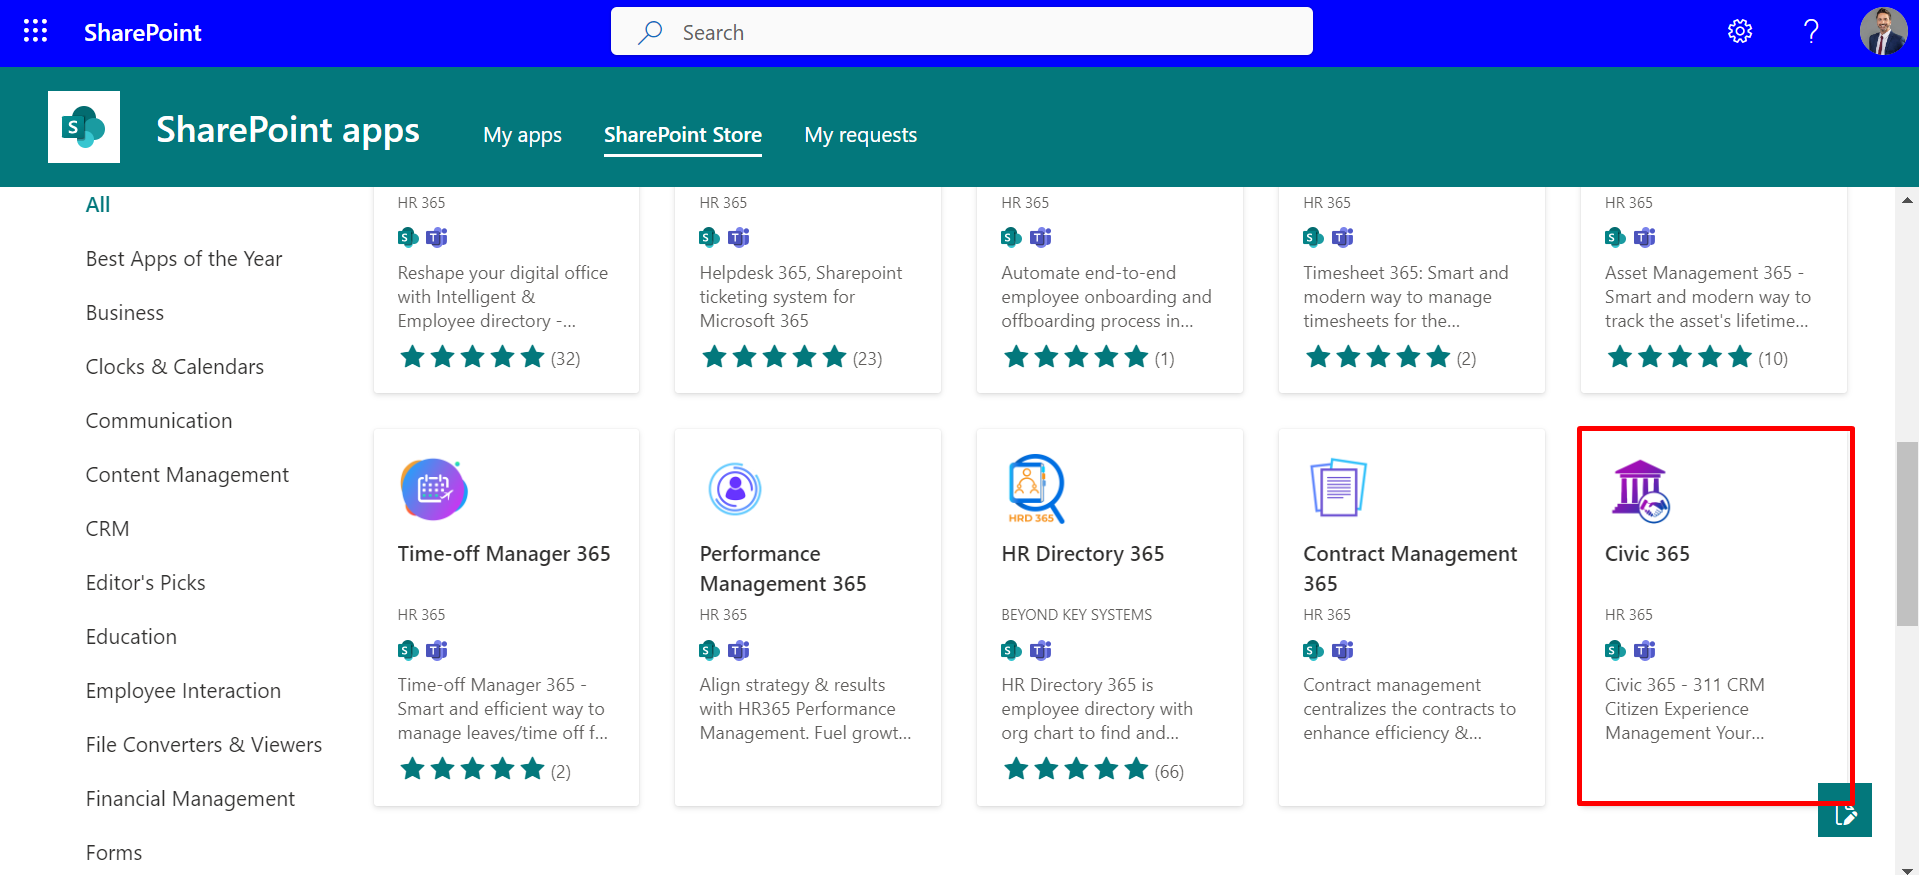Click the Performance Management 365 app icon
1919x875 pixels.
click(735, 489)
